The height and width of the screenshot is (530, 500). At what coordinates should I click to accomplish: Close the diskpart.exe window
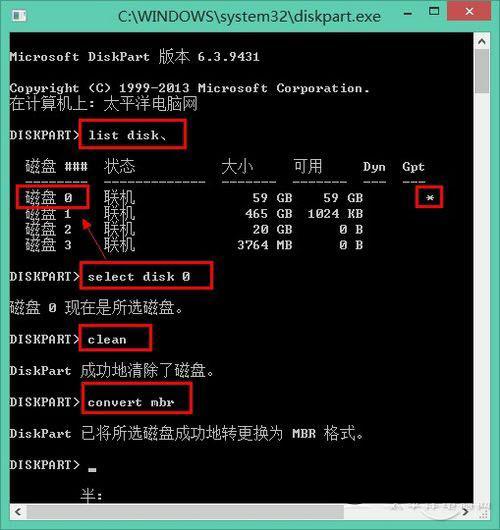[469, 11]
